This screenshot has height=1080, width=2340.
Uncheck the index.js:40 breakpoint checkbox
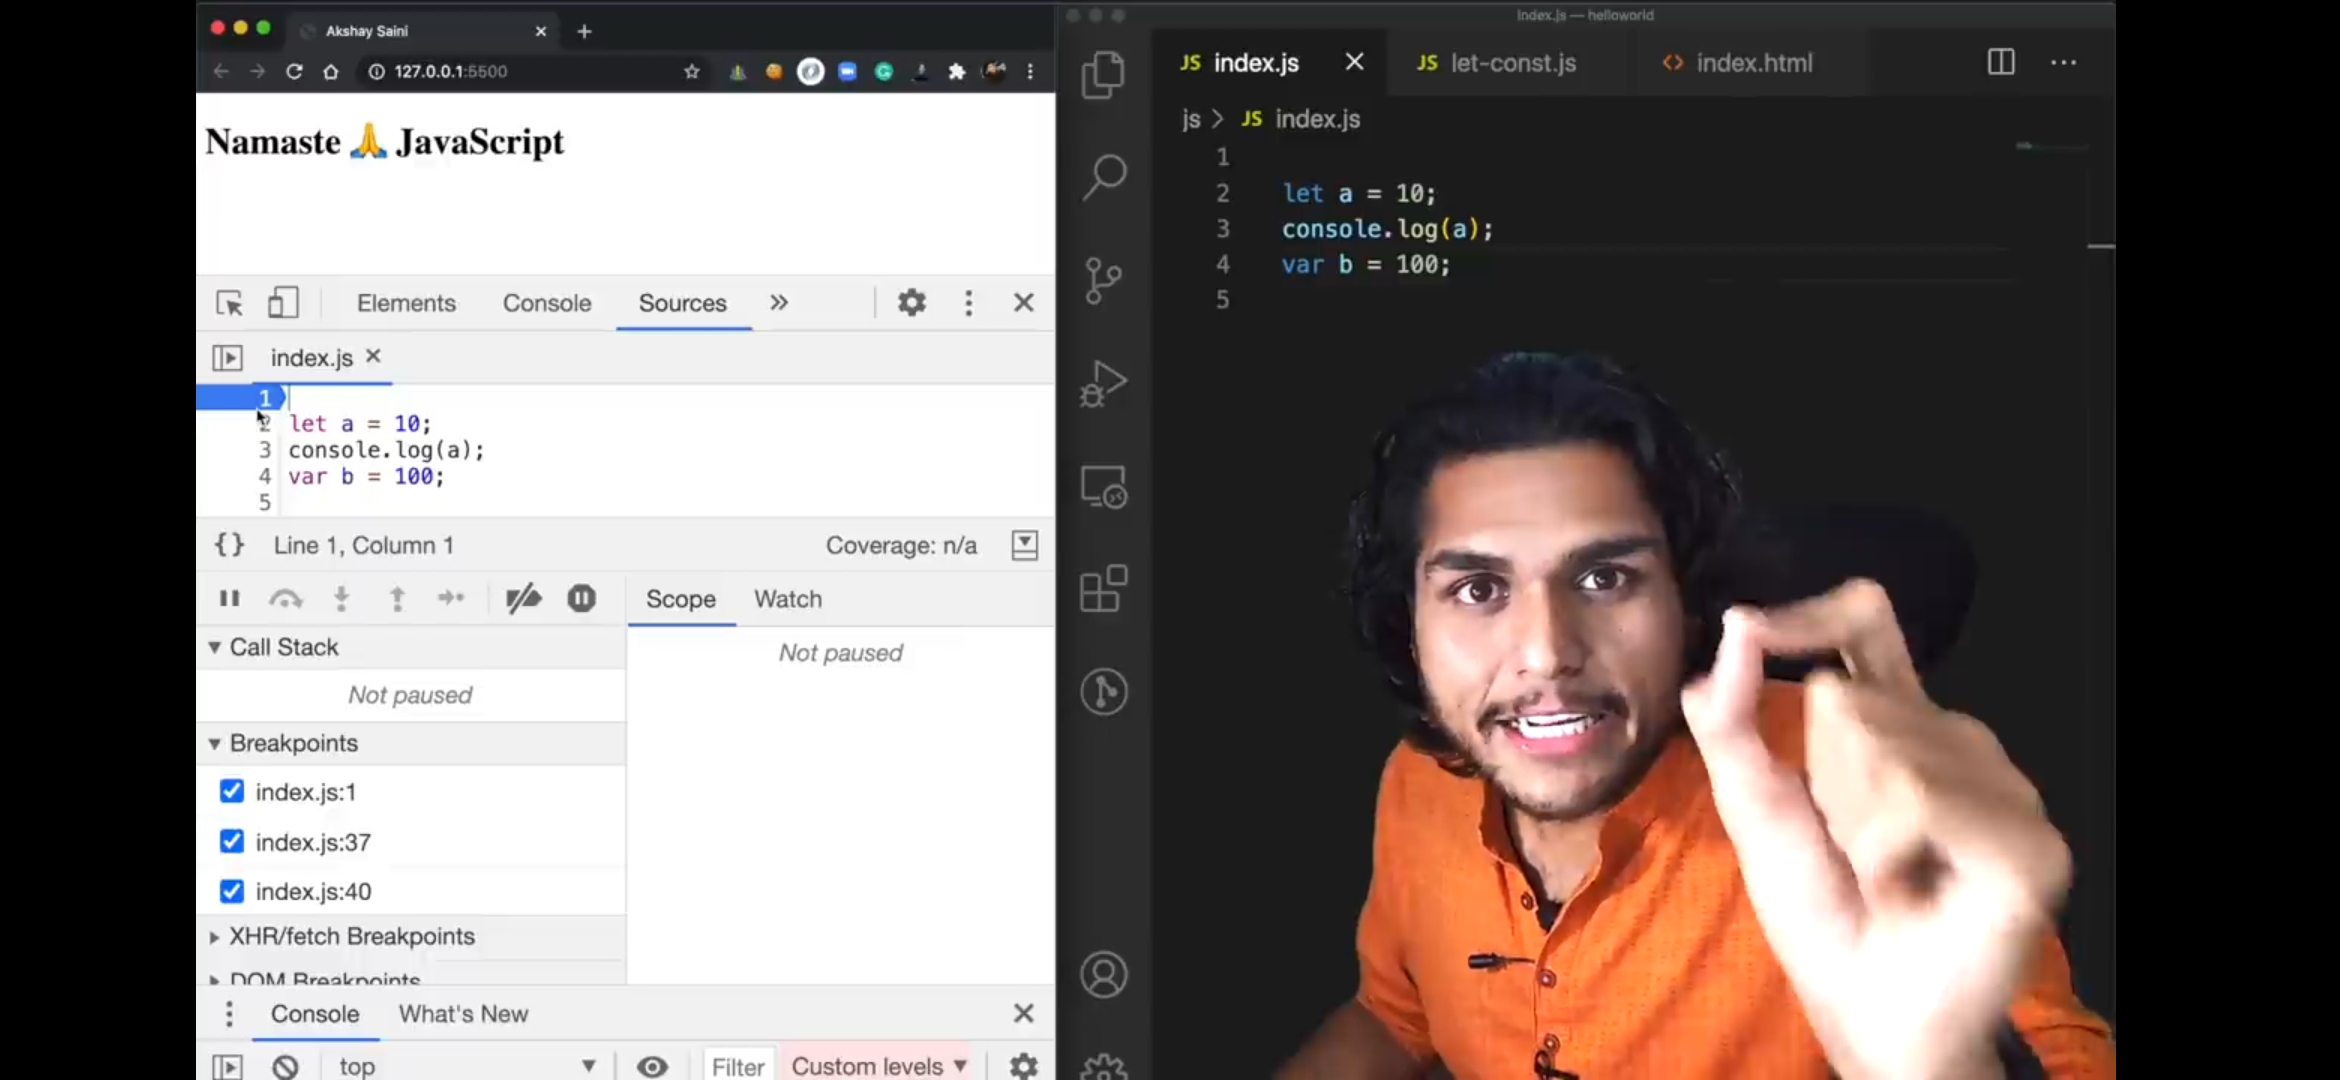coord(231,890)
